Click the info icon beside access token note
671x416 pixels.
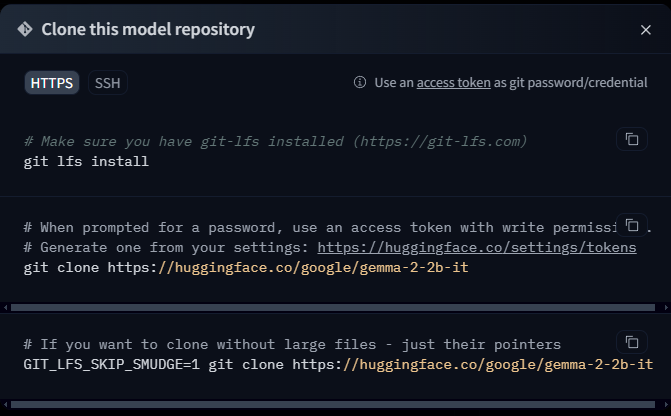coord(360,82)
